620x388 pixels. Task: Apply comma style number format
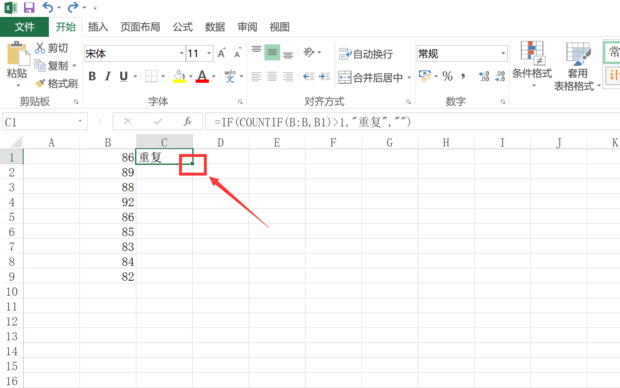tap(463, 76)
